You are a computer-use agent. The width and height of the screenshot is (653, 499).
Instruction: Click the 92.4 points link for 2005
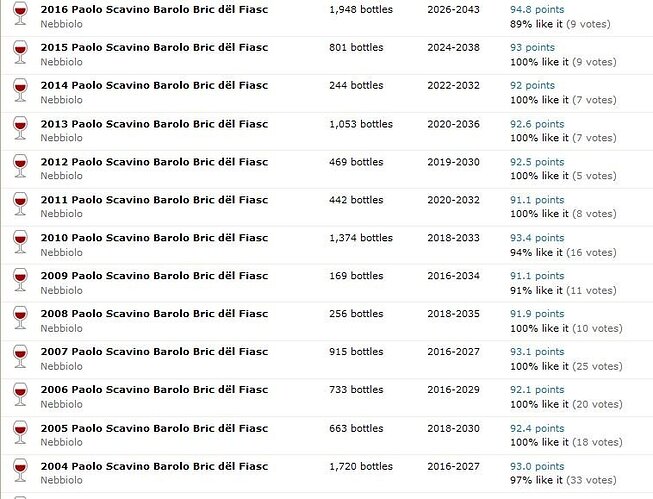pos(537,429)
